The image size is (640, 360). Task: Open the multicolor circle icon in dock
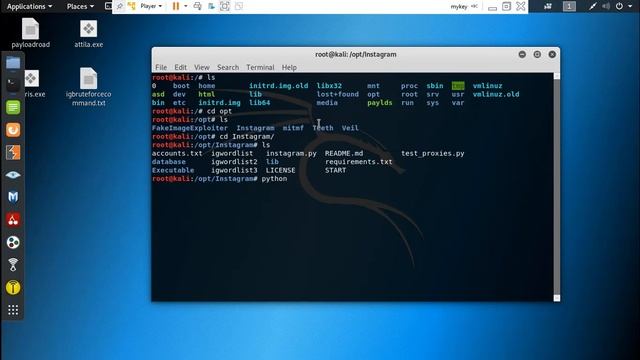[x=13, y=242]
